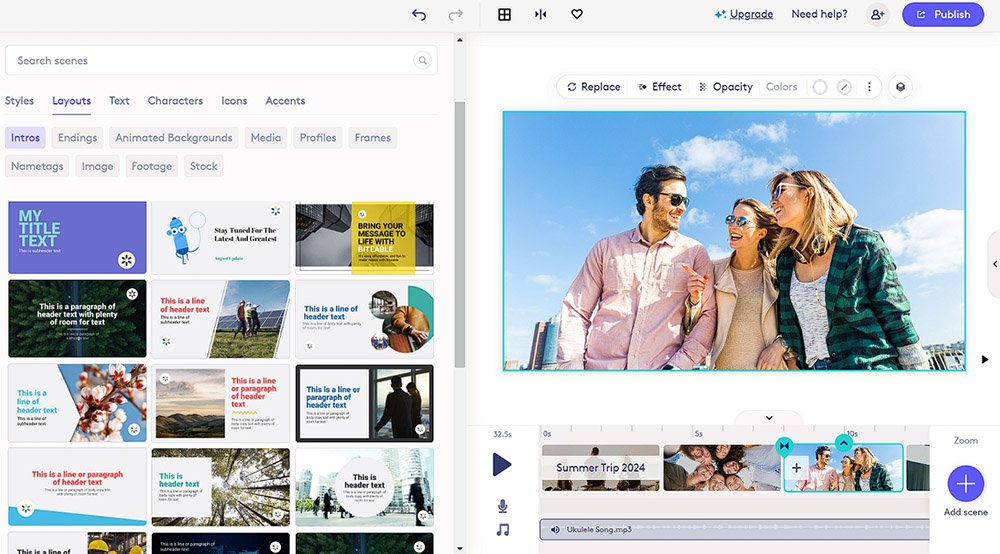Switch to the Text tab
This screenshot has width=1000, height=554.
[x=119, y=101]
